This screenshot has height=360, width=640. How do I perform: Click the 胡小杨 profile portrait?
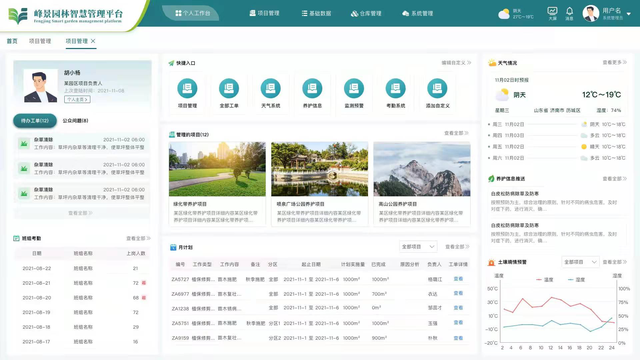[40, 86]
